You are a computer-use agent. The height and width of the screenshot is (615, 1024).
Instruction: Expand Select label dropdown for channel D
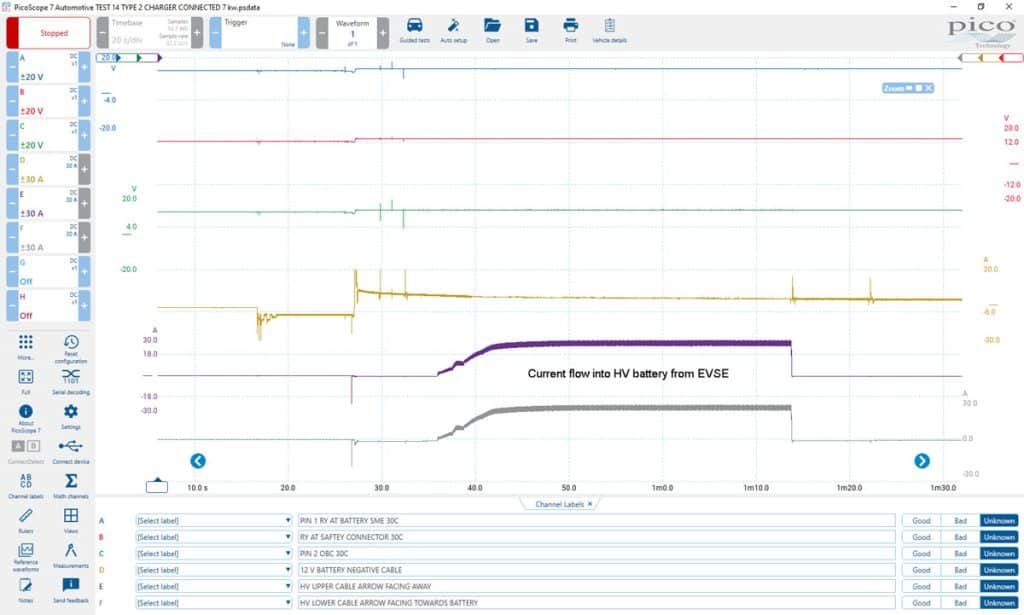click(214, 570)
